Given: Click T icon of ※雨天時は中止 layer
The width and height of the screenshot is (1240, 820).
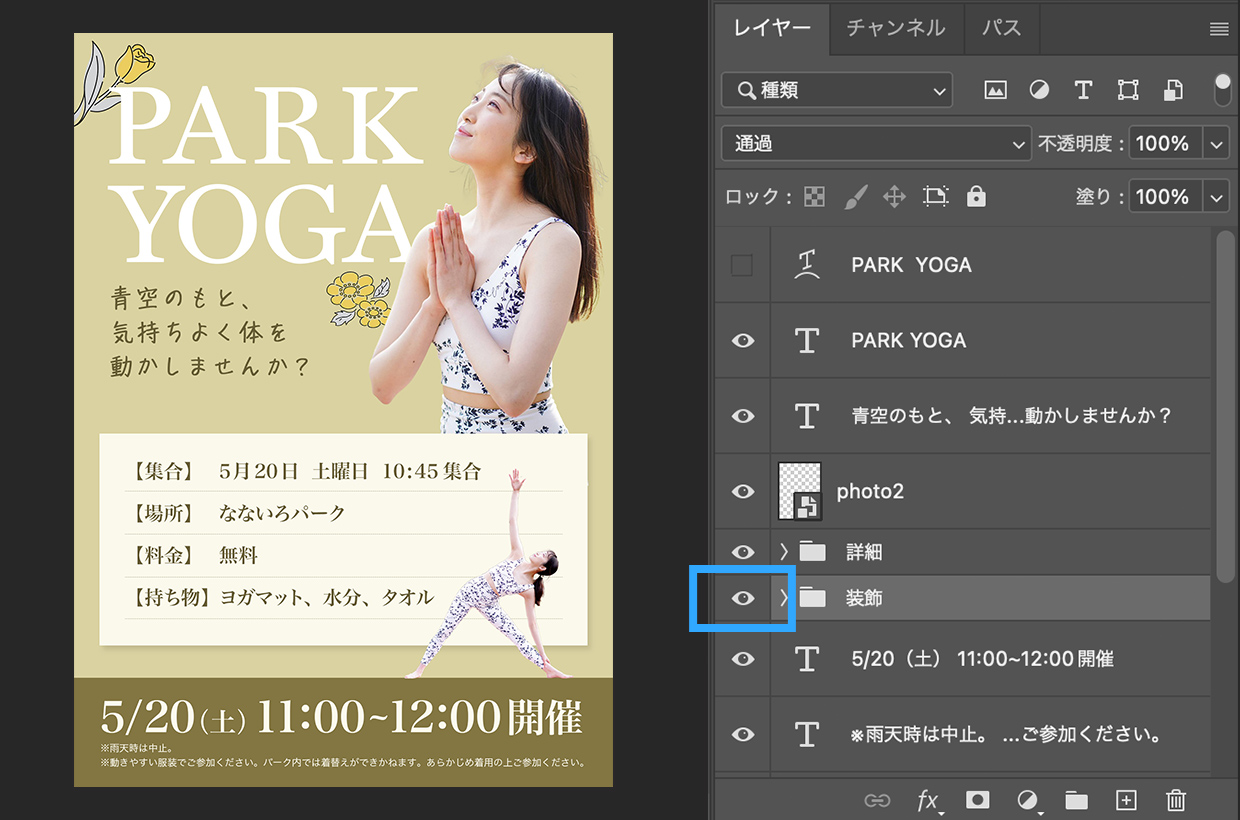Looking at the screenshot, I should 807,734.
